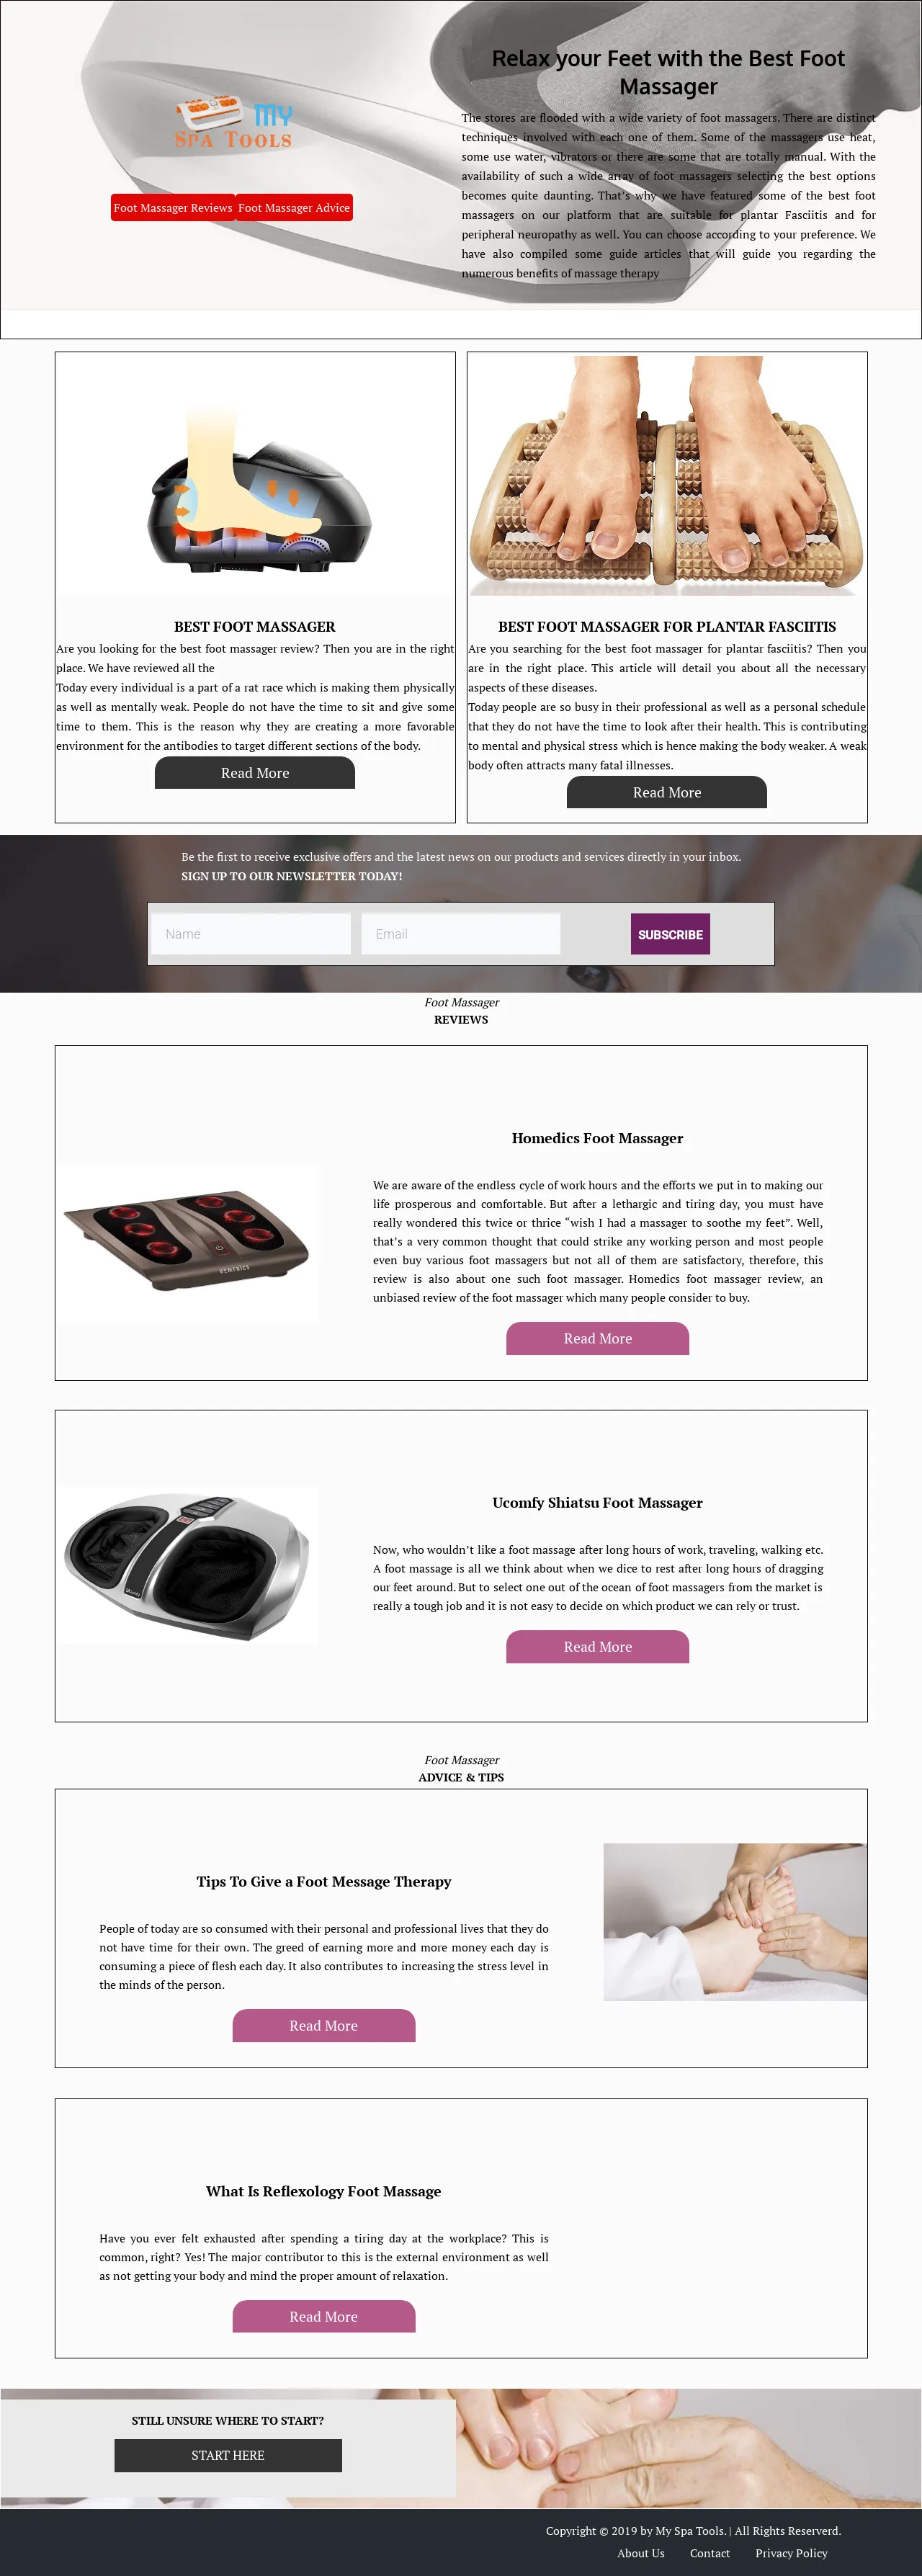Open the About Us footer link
The height and width of the screenshot is (2576, 922).
click(x=641, y=2553)
